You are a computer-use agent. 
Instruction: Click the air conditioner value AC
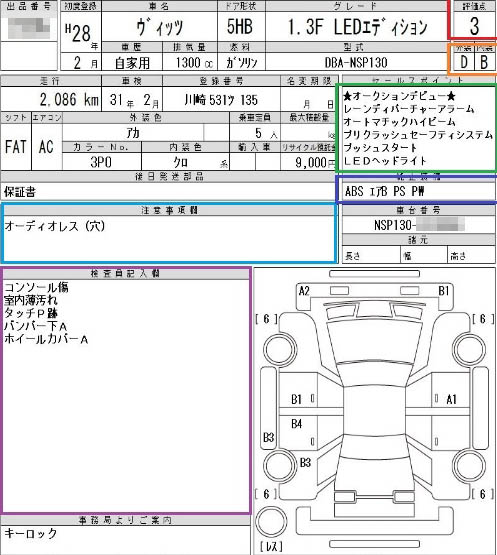click(x=46, y=147)
